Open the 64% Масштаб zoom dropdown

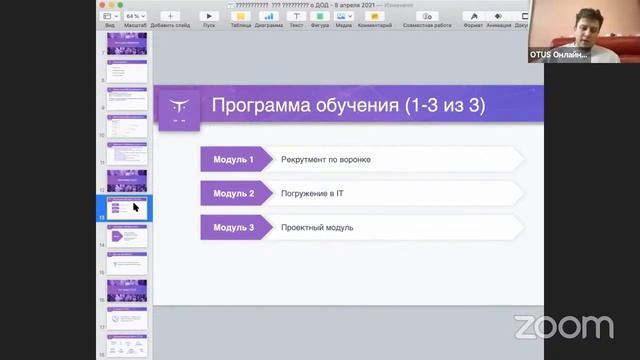[136, 16]
